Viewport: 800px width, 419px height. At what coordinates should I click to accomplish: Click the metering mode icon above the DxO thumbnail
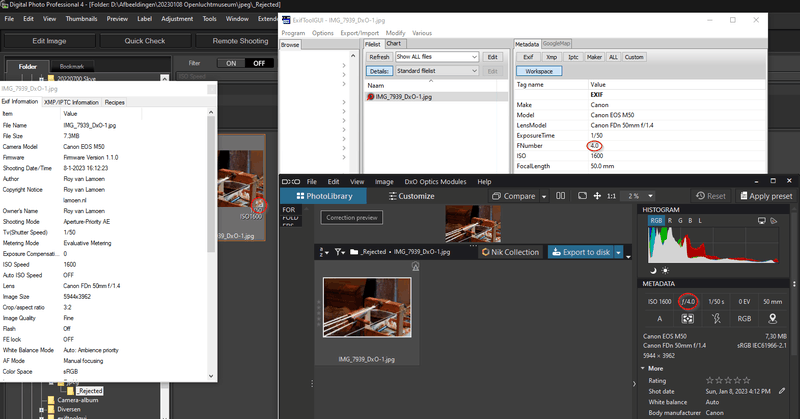[415, 266]
